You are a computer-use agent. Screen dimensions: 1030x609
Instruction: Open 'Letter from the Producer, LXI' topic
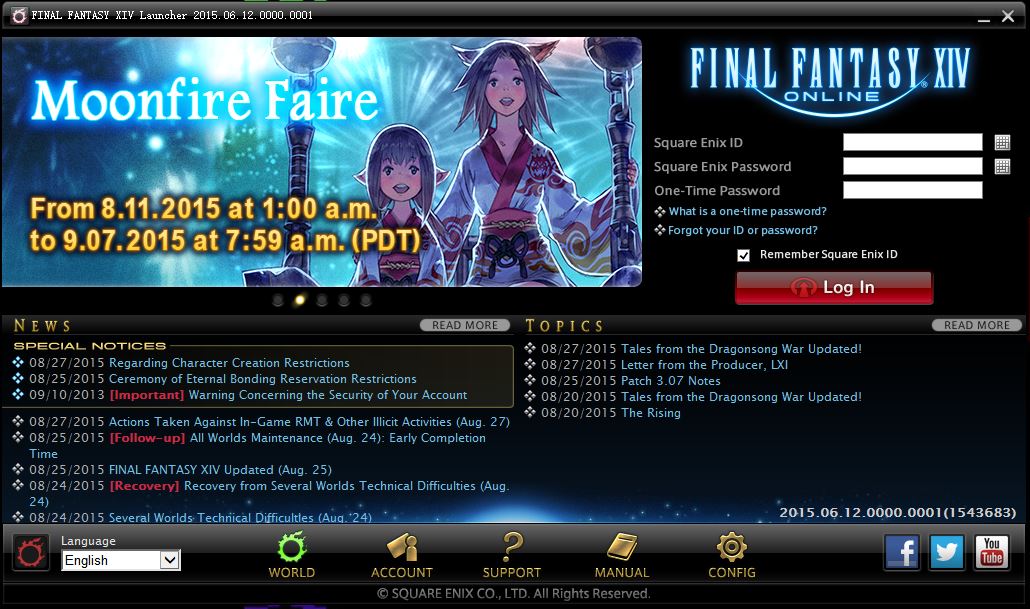tap(704, 365)
